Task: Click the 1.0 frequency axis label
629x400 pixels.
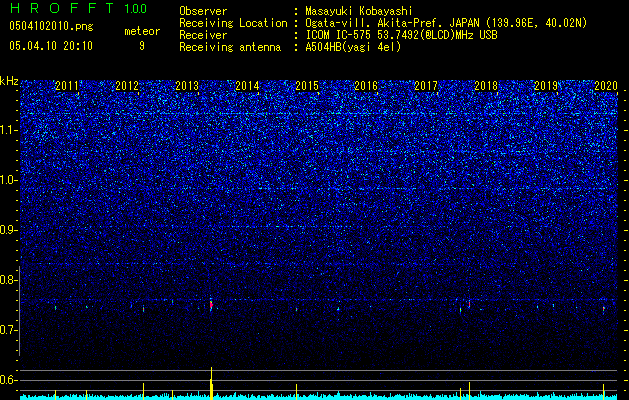Action: click(x=9, y=180)
